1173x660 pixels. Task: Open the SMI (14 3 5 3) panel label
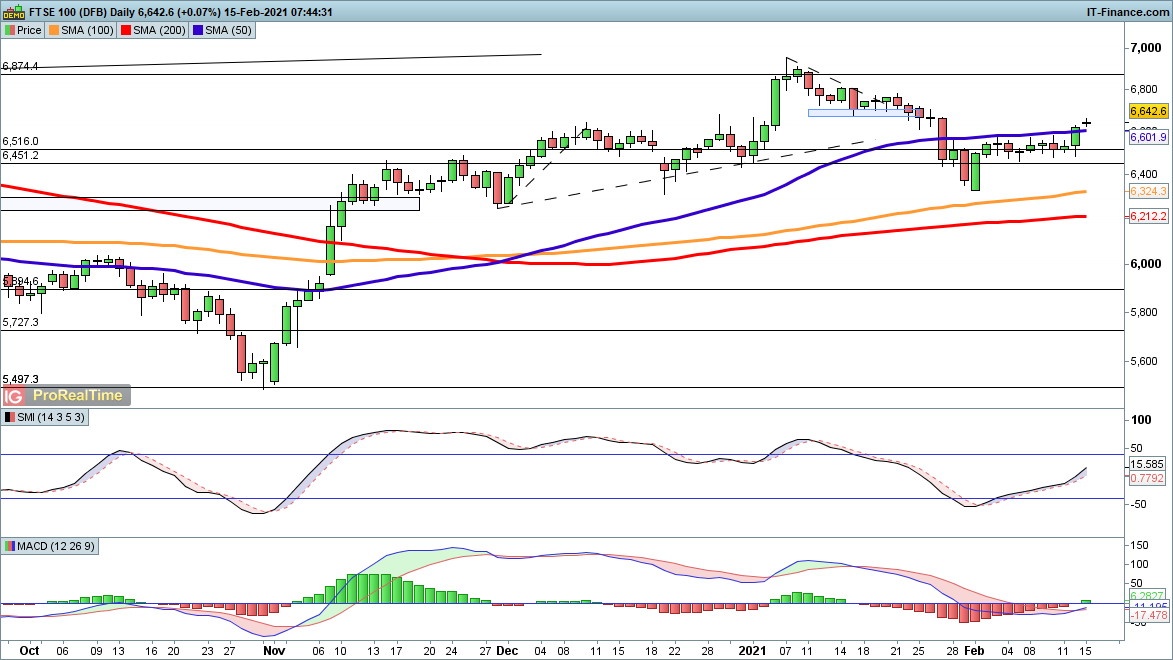tap(51, 416)
